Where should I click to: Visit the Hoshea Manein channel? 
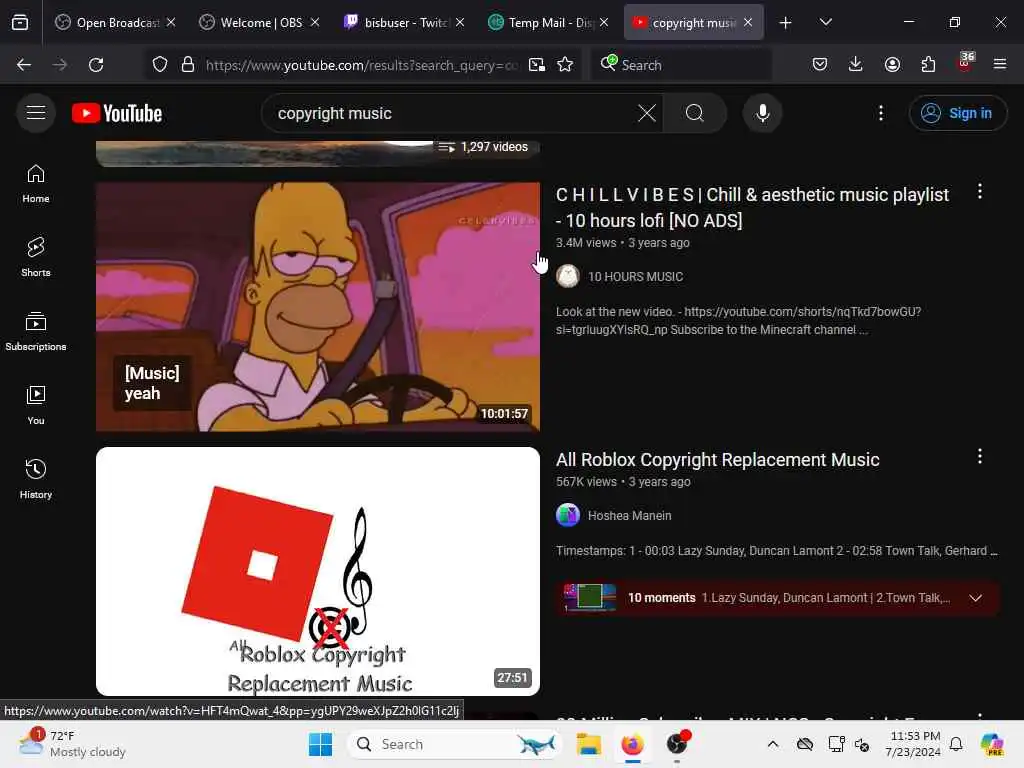coord(629,516)
